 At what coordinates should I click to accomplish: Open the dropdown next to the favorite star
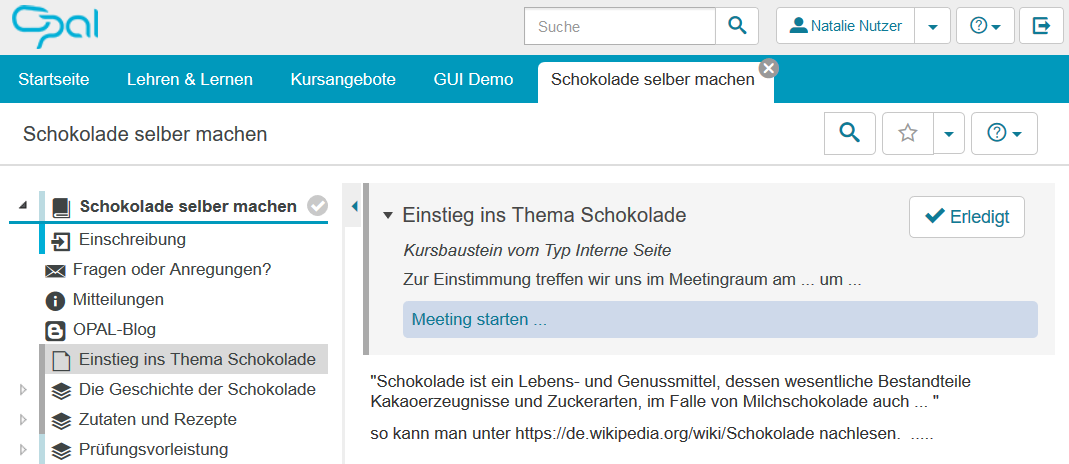[949, 133]
